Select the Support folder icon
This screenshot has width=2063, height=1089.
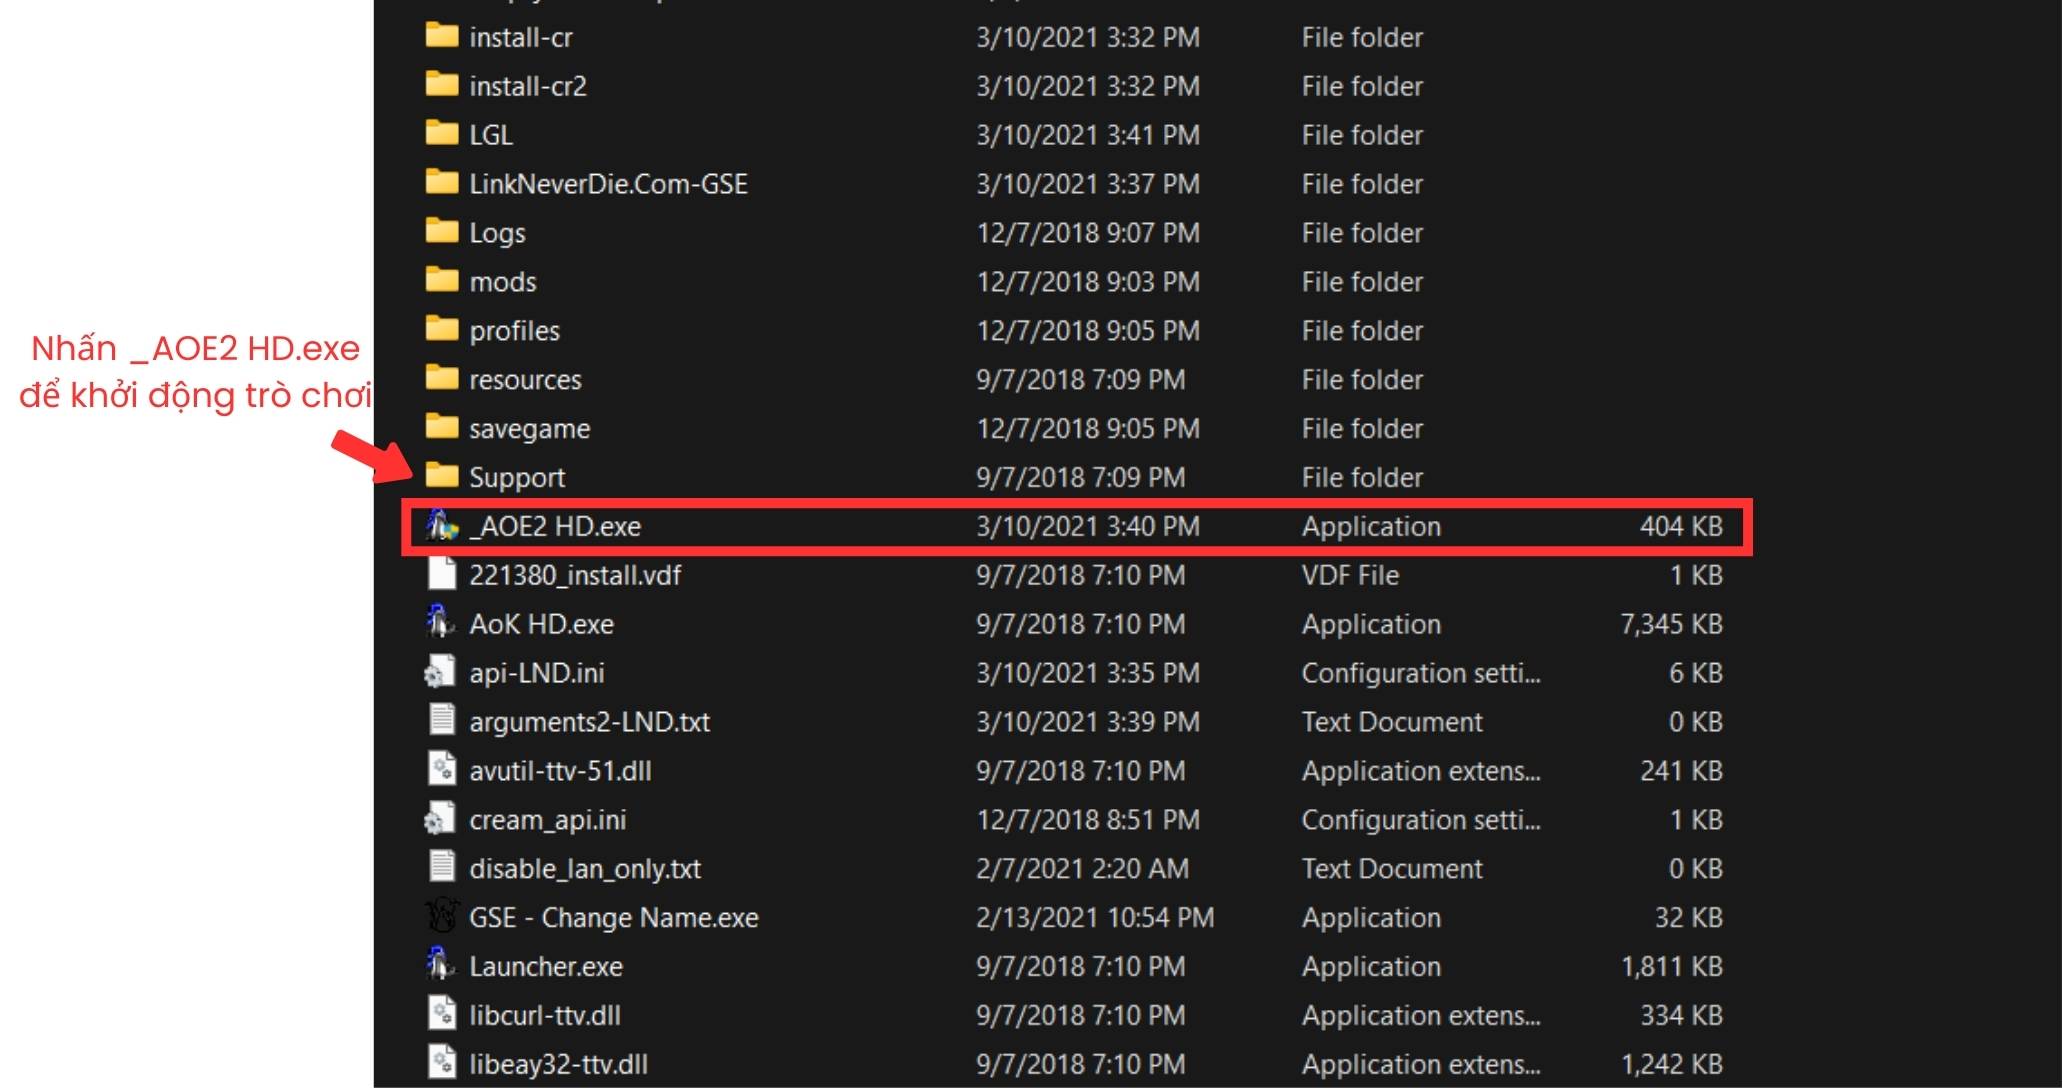(441, 477)
